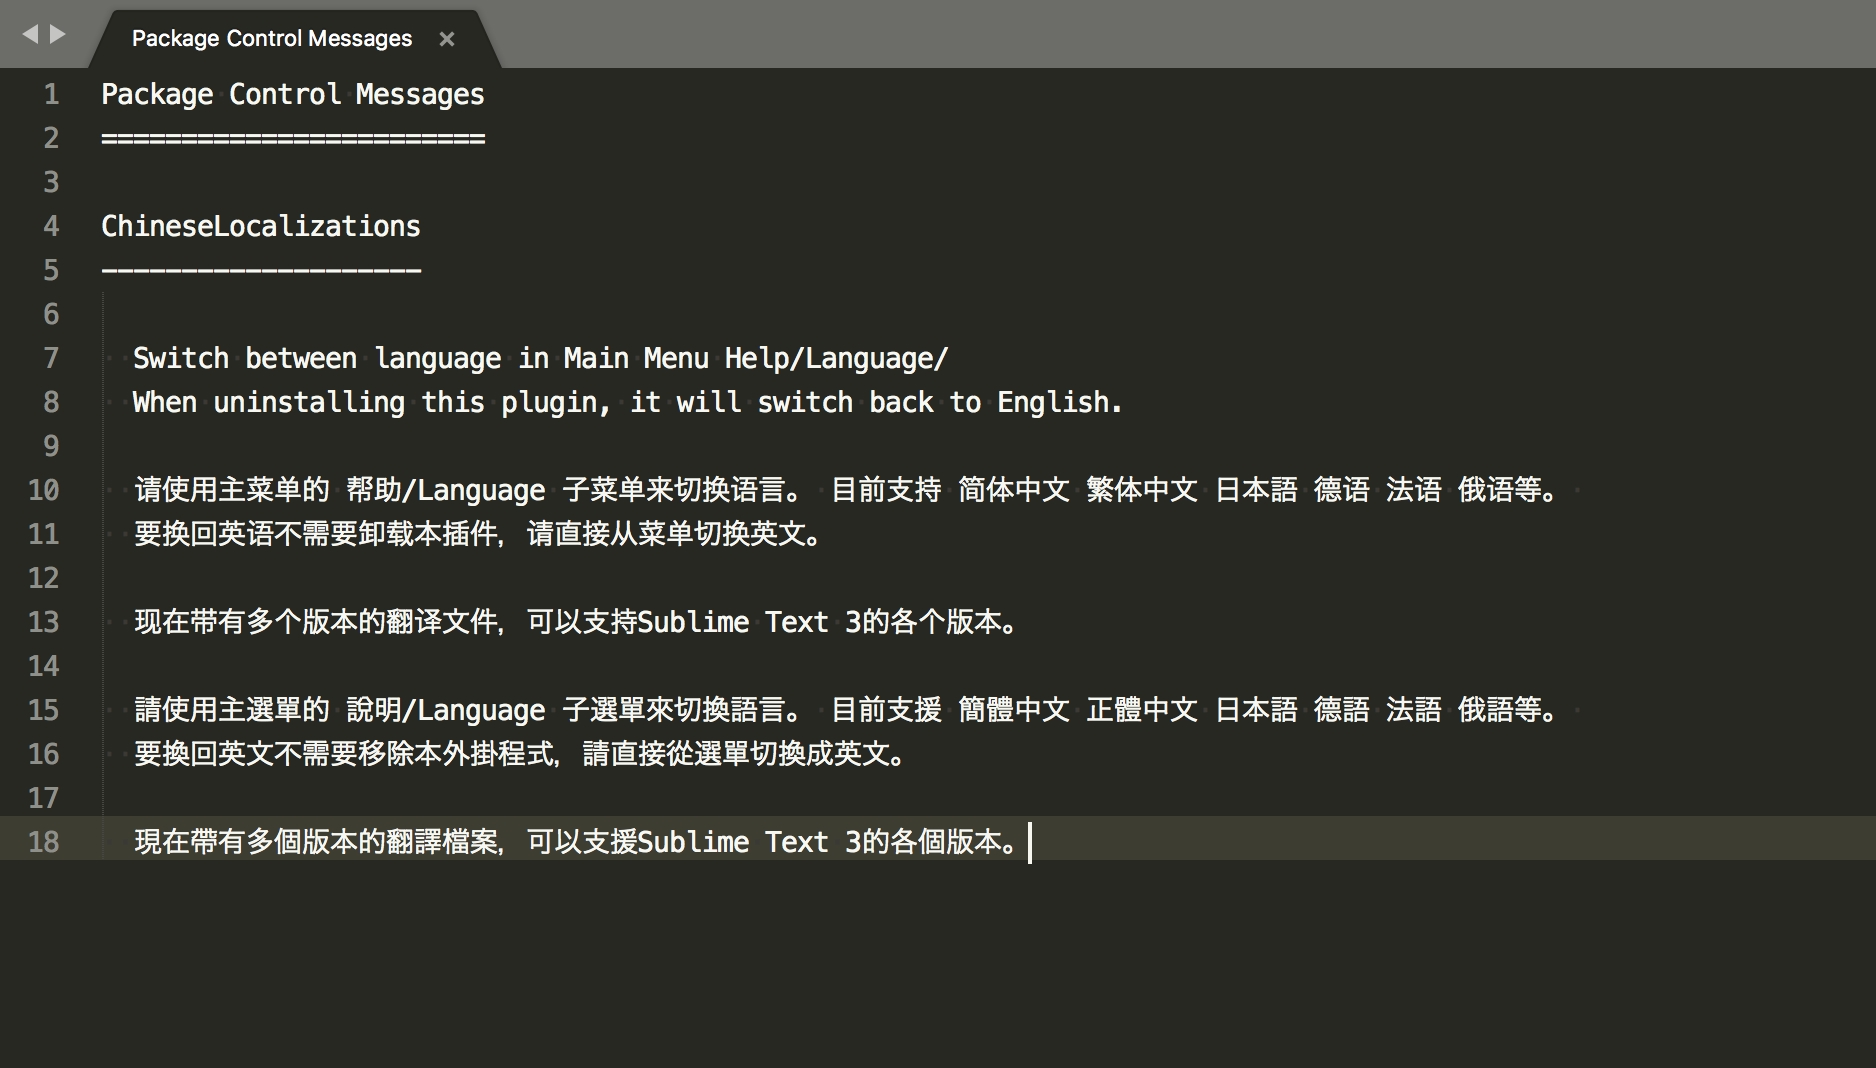Viewport: 1876px width, 1068px height.
Task: Close the Package Control Messages tab
Action: [446, 39]
